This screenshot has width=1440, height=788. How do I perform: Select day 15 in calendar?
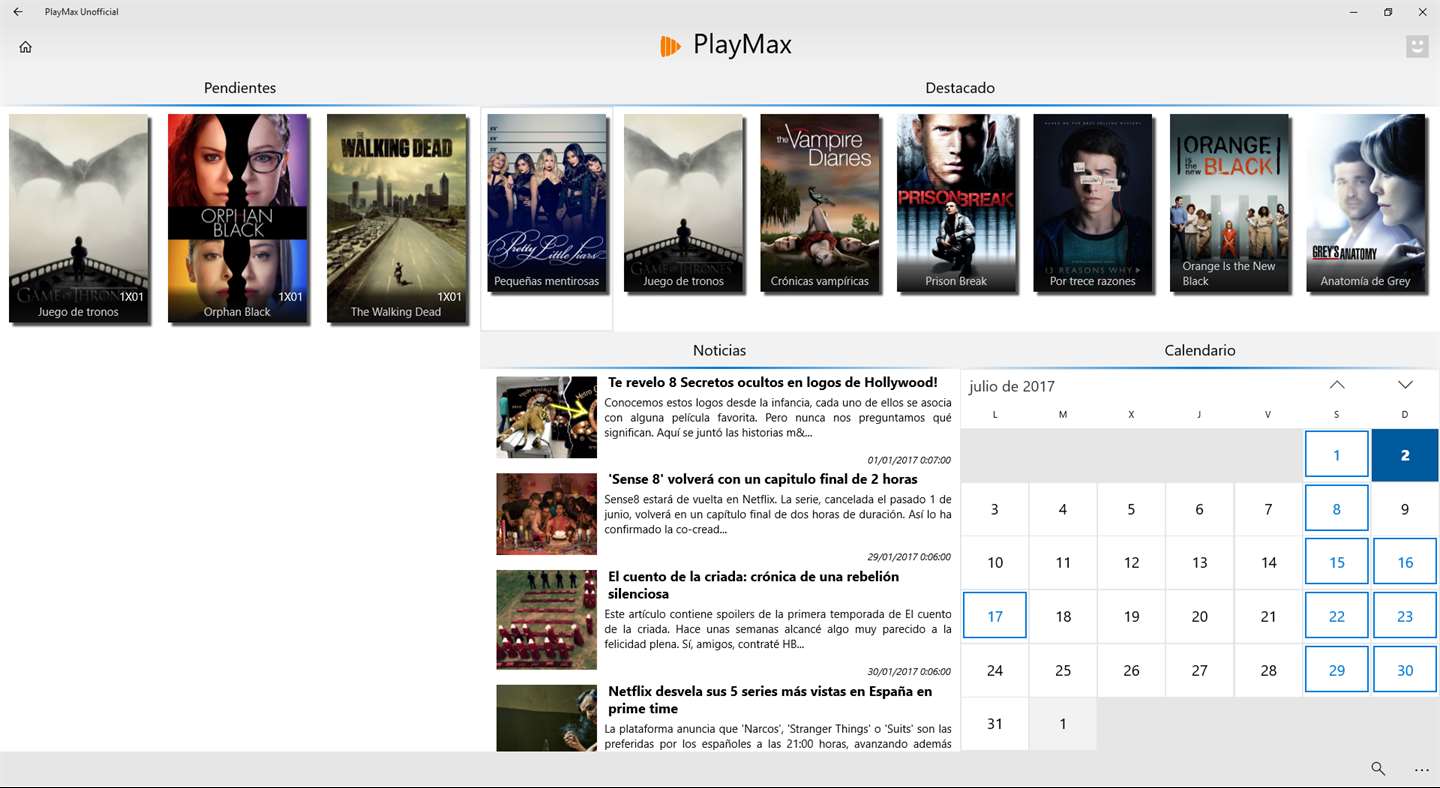1337,562
